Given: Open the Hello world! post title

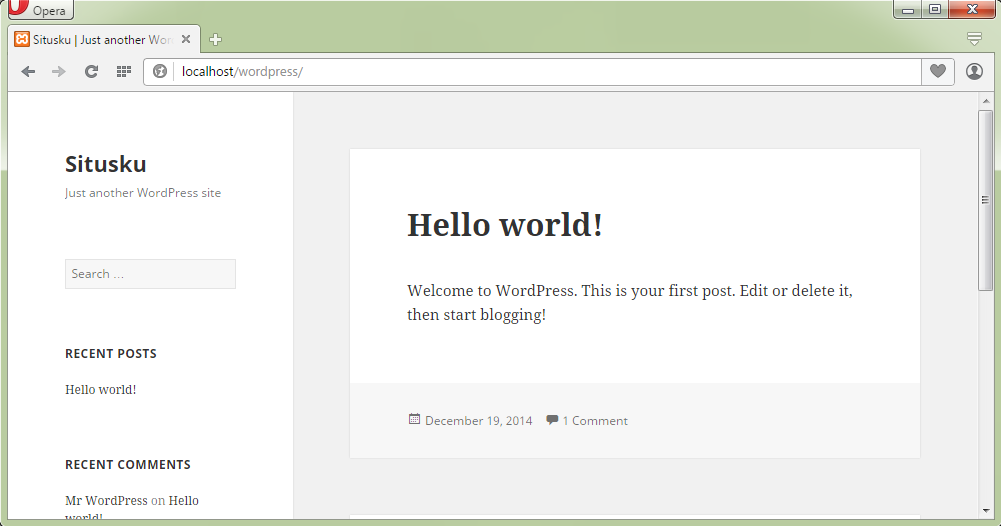Looking at the screenshot, I should (504, 225).
